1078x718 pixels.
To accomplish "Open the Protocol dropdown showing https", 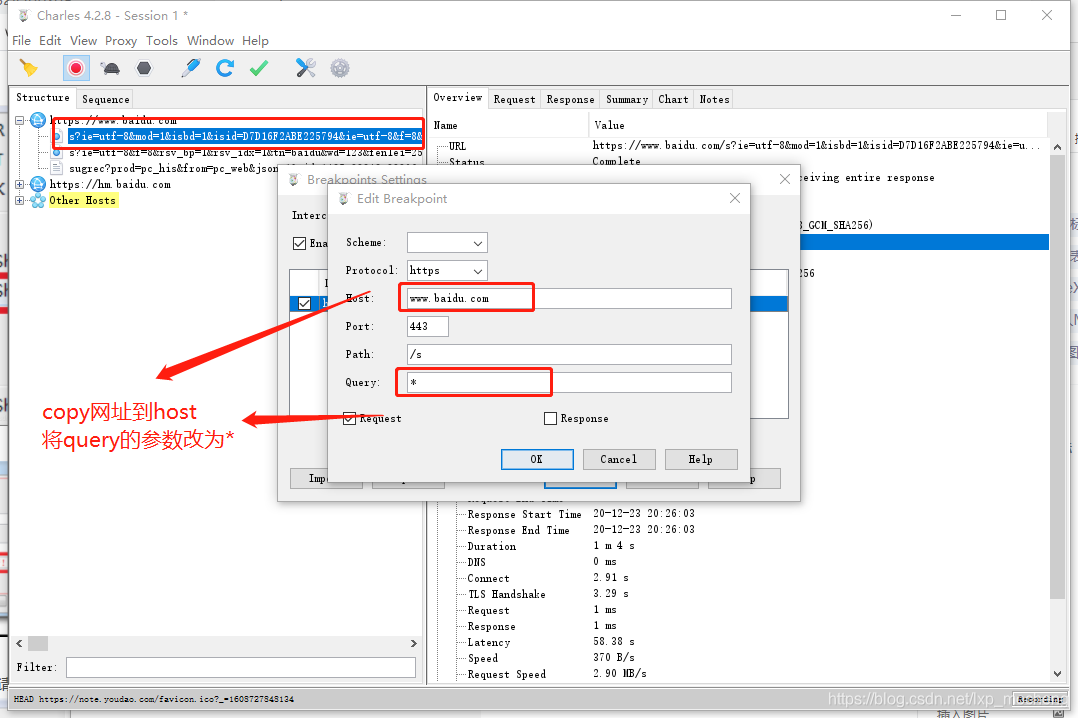I will [x=448, y=270].
